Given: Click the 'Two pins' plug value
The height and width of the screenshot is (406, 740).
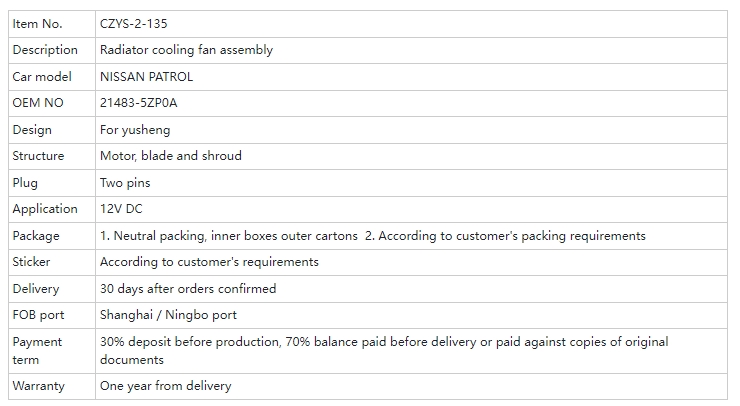Looking at the screenshot, I should [125, 183].
